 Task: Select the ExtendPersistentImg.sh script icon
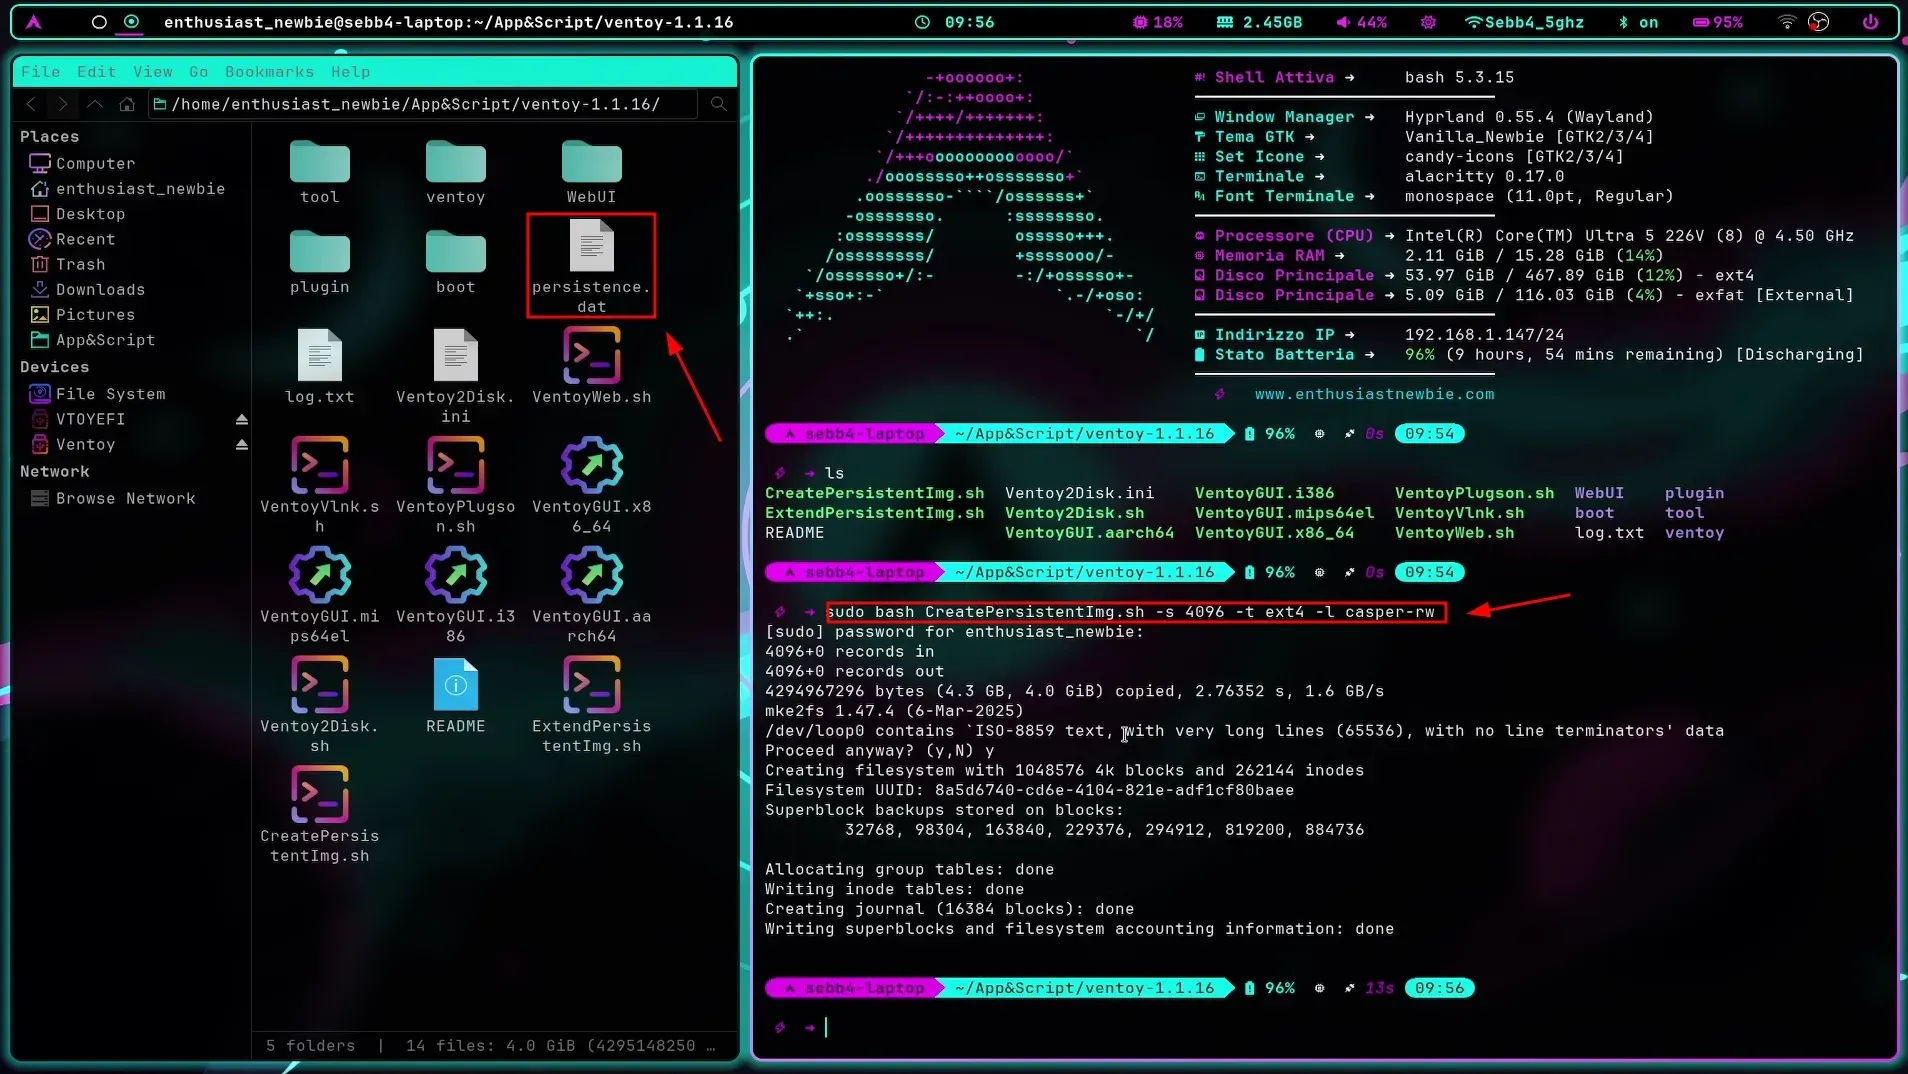click(x=592, y=685)
